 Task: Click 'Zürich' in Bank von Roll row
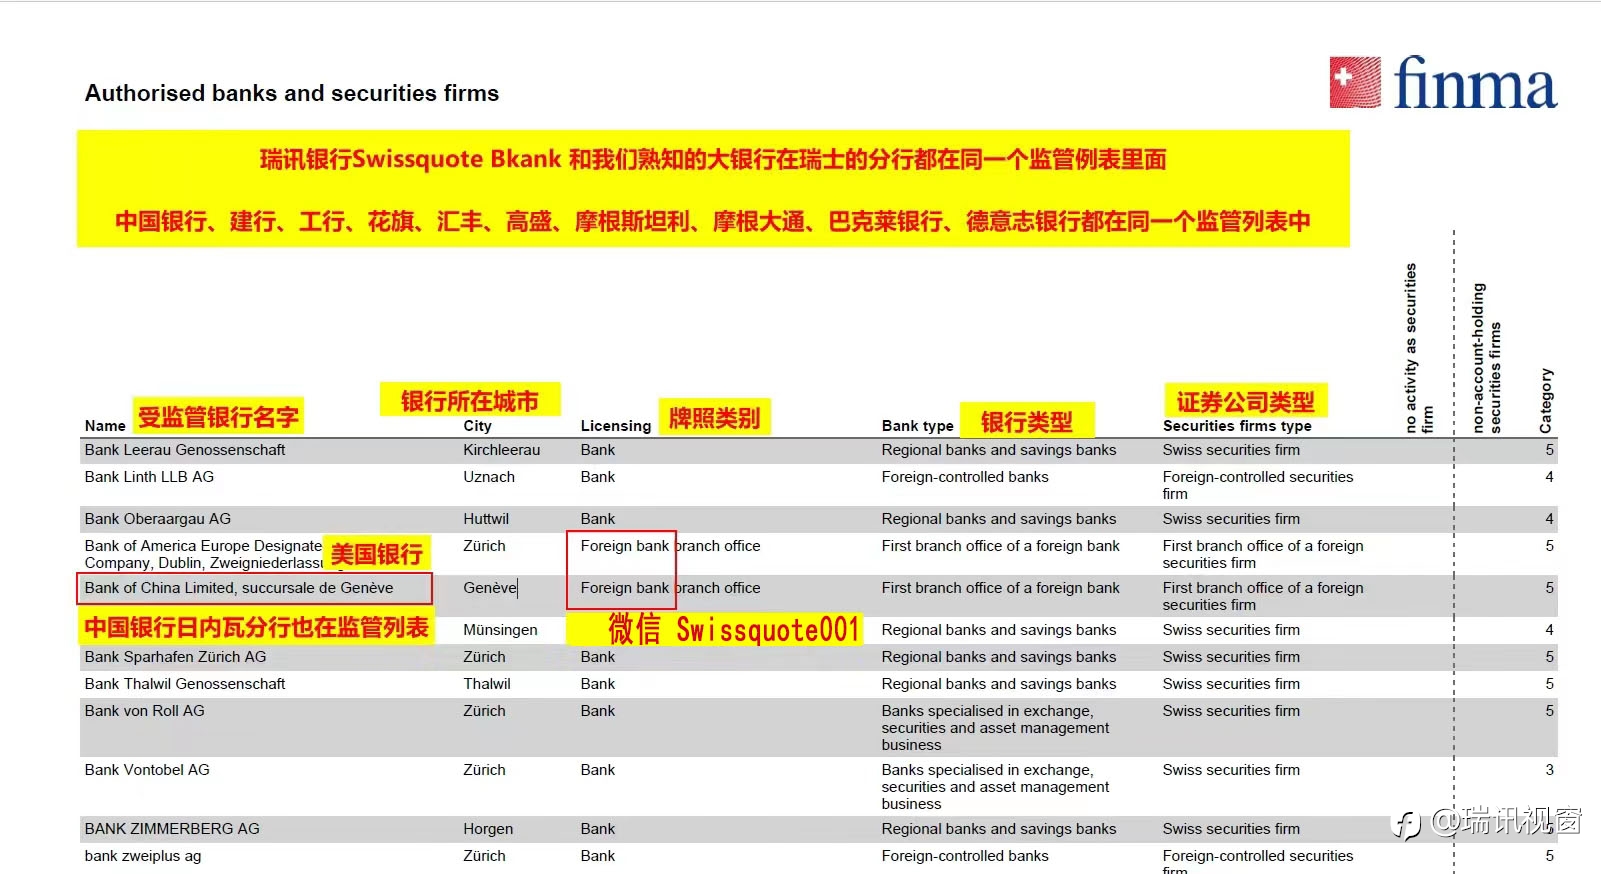[484, 711]
